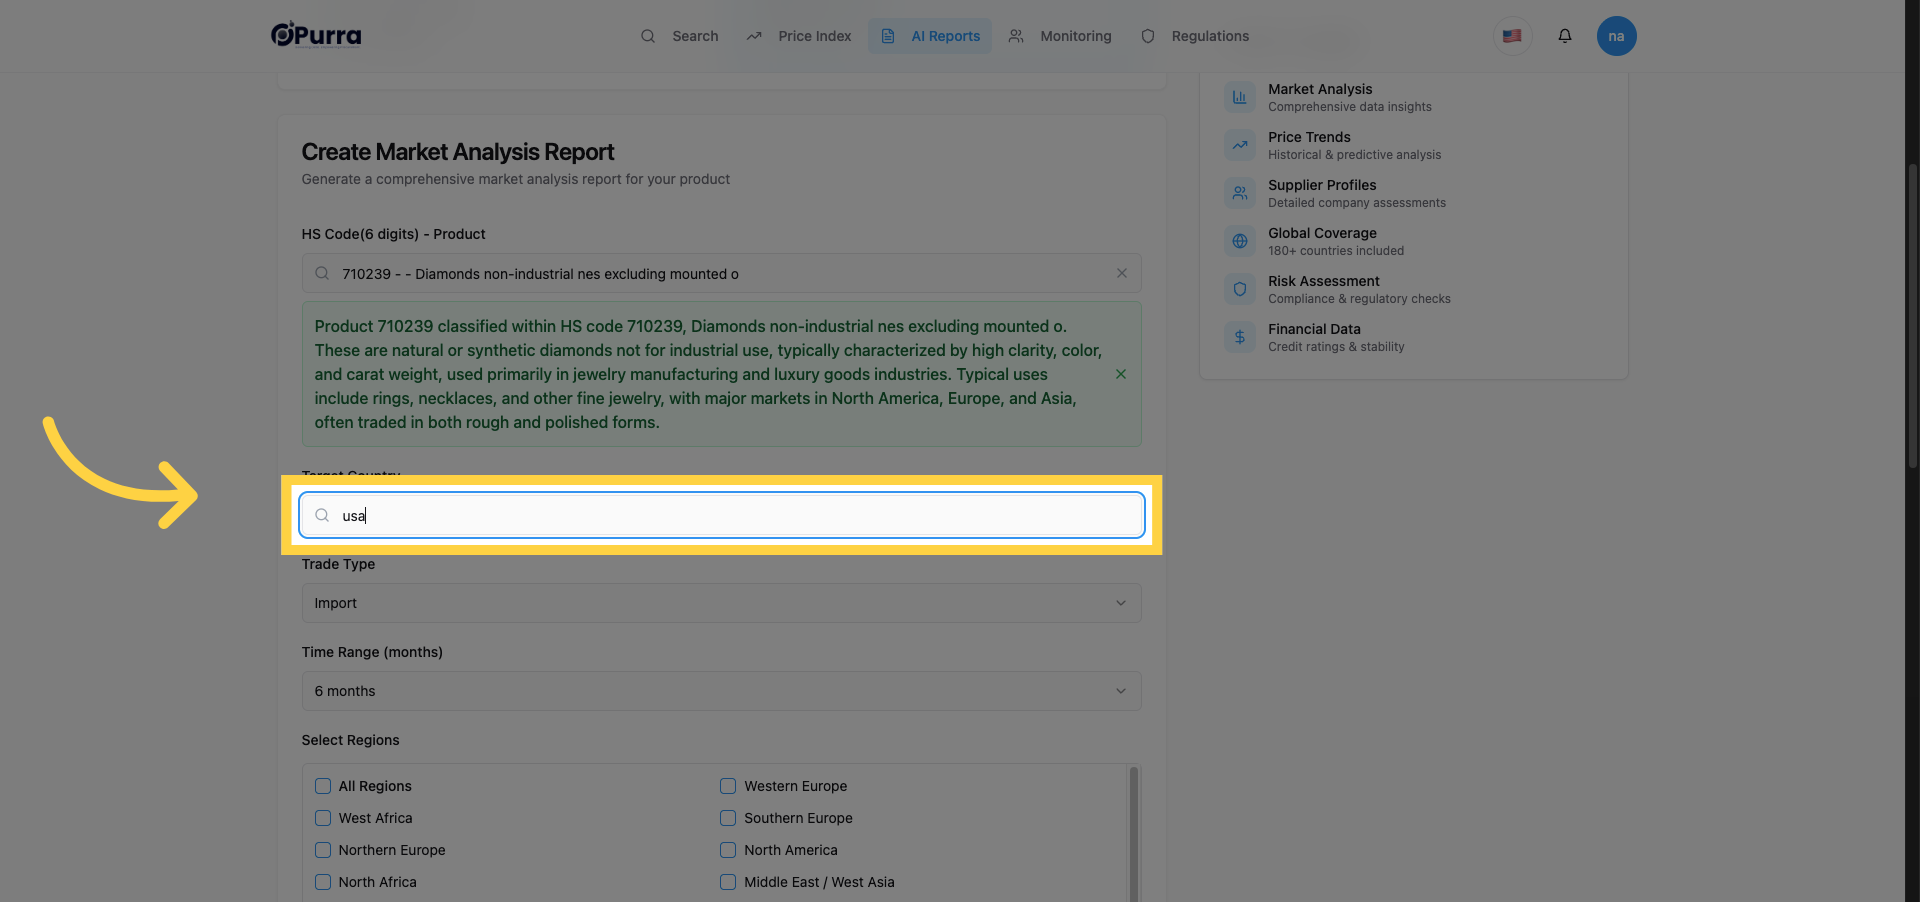Image resolution: width=1920 pixels, height=902 pixels.
Task: Check the Northern Europe checkbox
Action: 323,850
